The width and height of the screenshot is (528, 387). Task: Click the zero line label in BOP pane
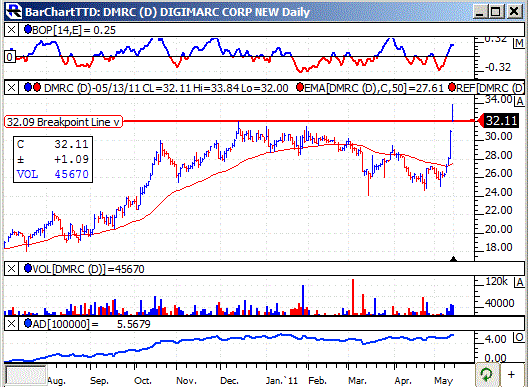click(x=10, y=57)
